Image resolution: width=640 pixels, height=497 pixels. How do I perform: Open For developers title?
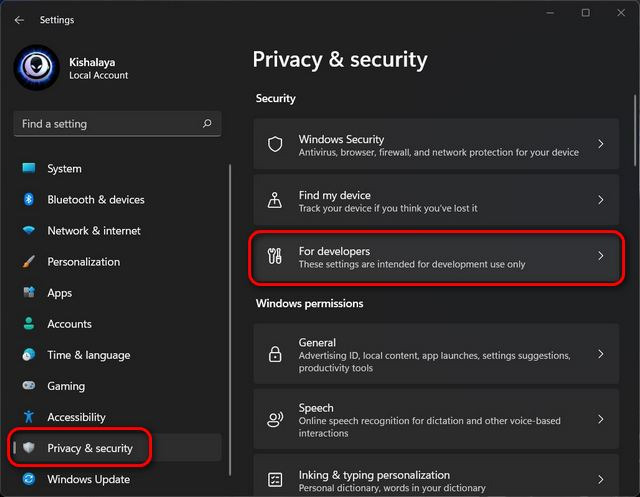(334, 251)
